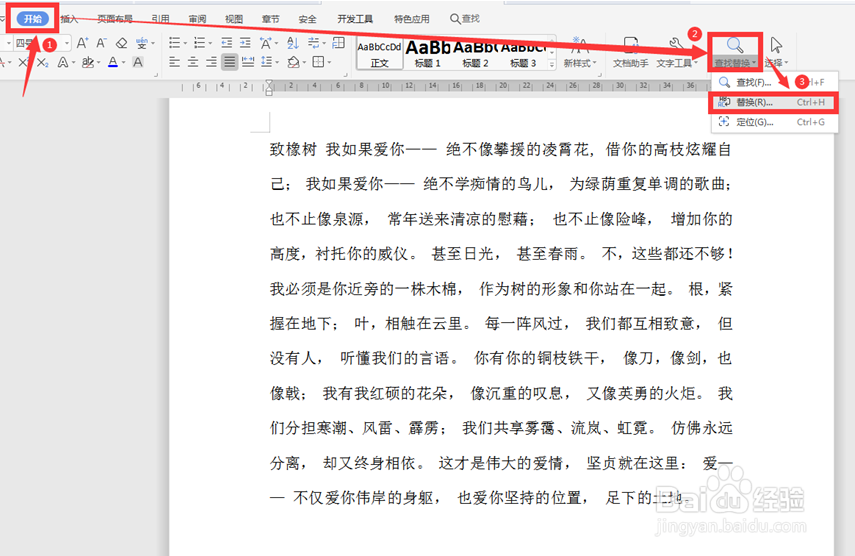Open the 章节 tab

(x=270, y=19)
